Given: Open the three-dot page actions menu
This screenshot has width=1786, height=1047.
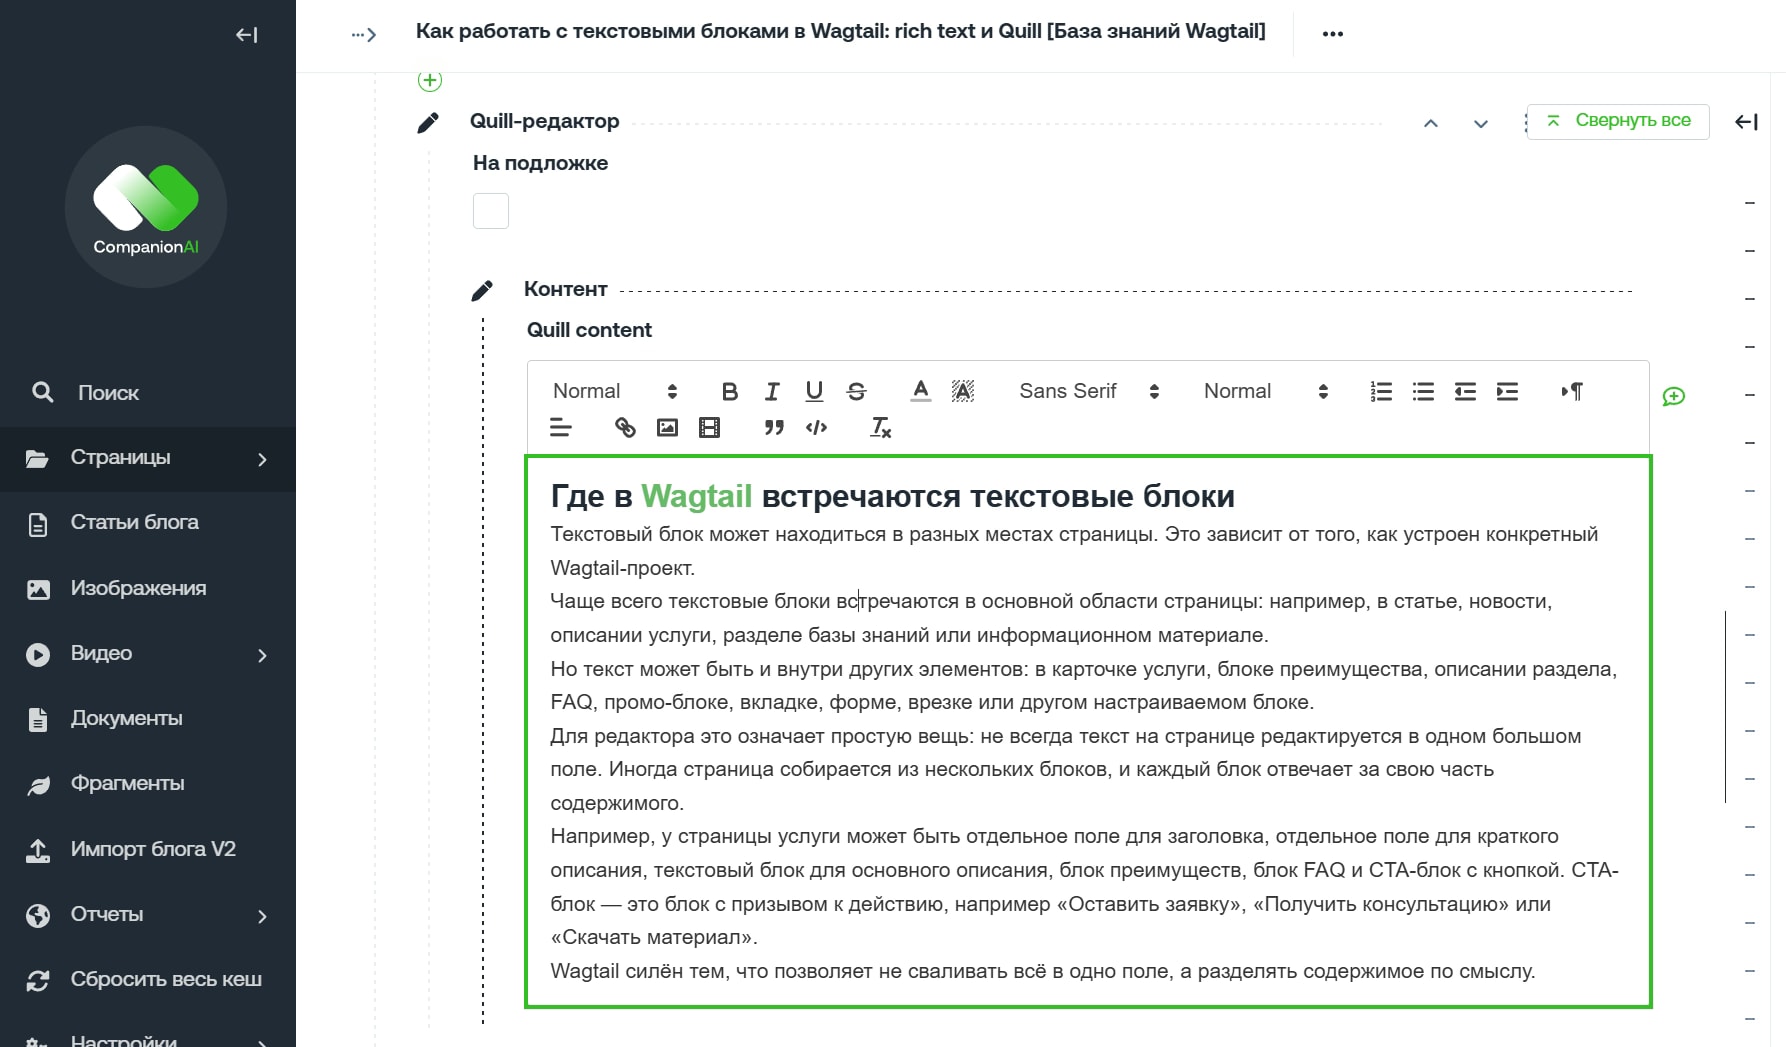Looking at the screenshot, I should click(x=1332, y=34).
